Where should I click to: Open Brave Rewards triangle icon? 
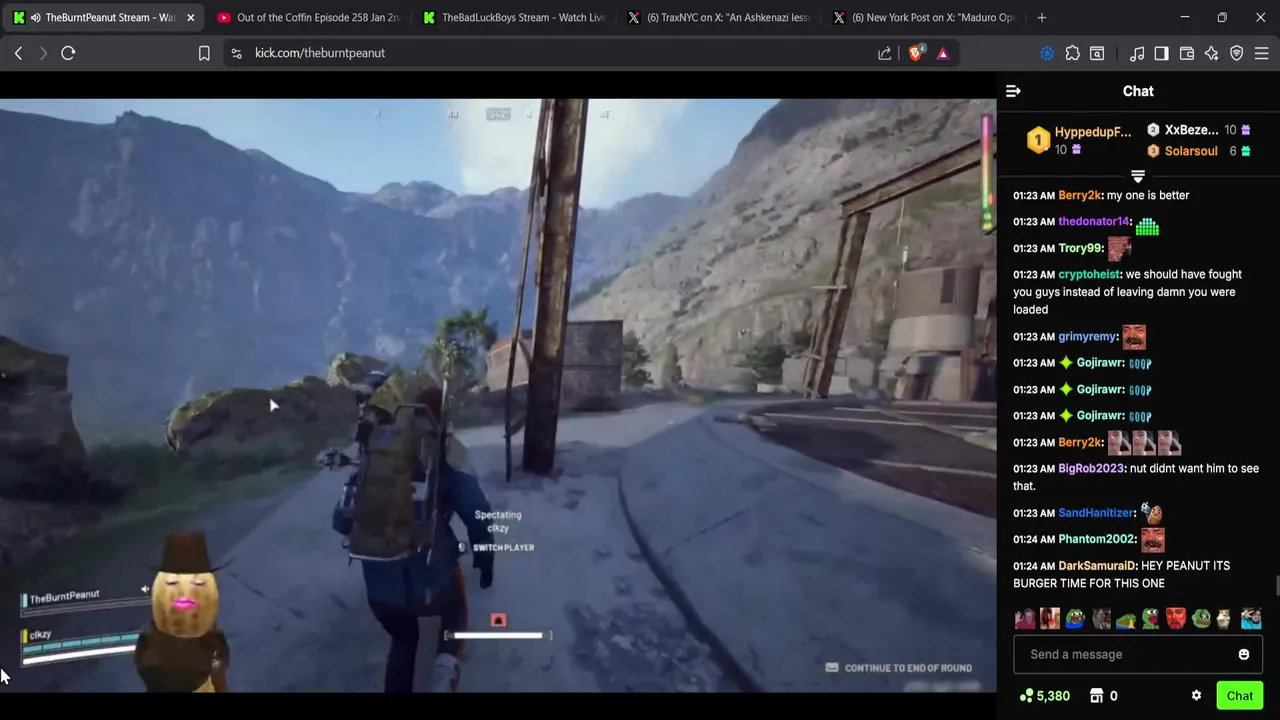tap(943, 53)
